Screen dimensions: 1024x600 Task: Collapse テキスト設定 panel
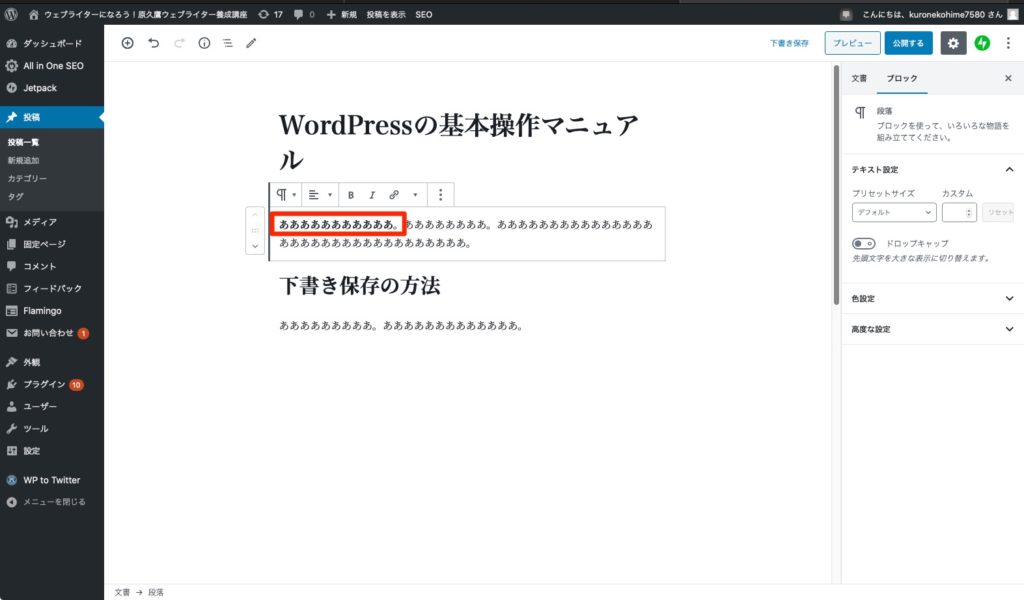pyautogui.click(x=932, y=170)
